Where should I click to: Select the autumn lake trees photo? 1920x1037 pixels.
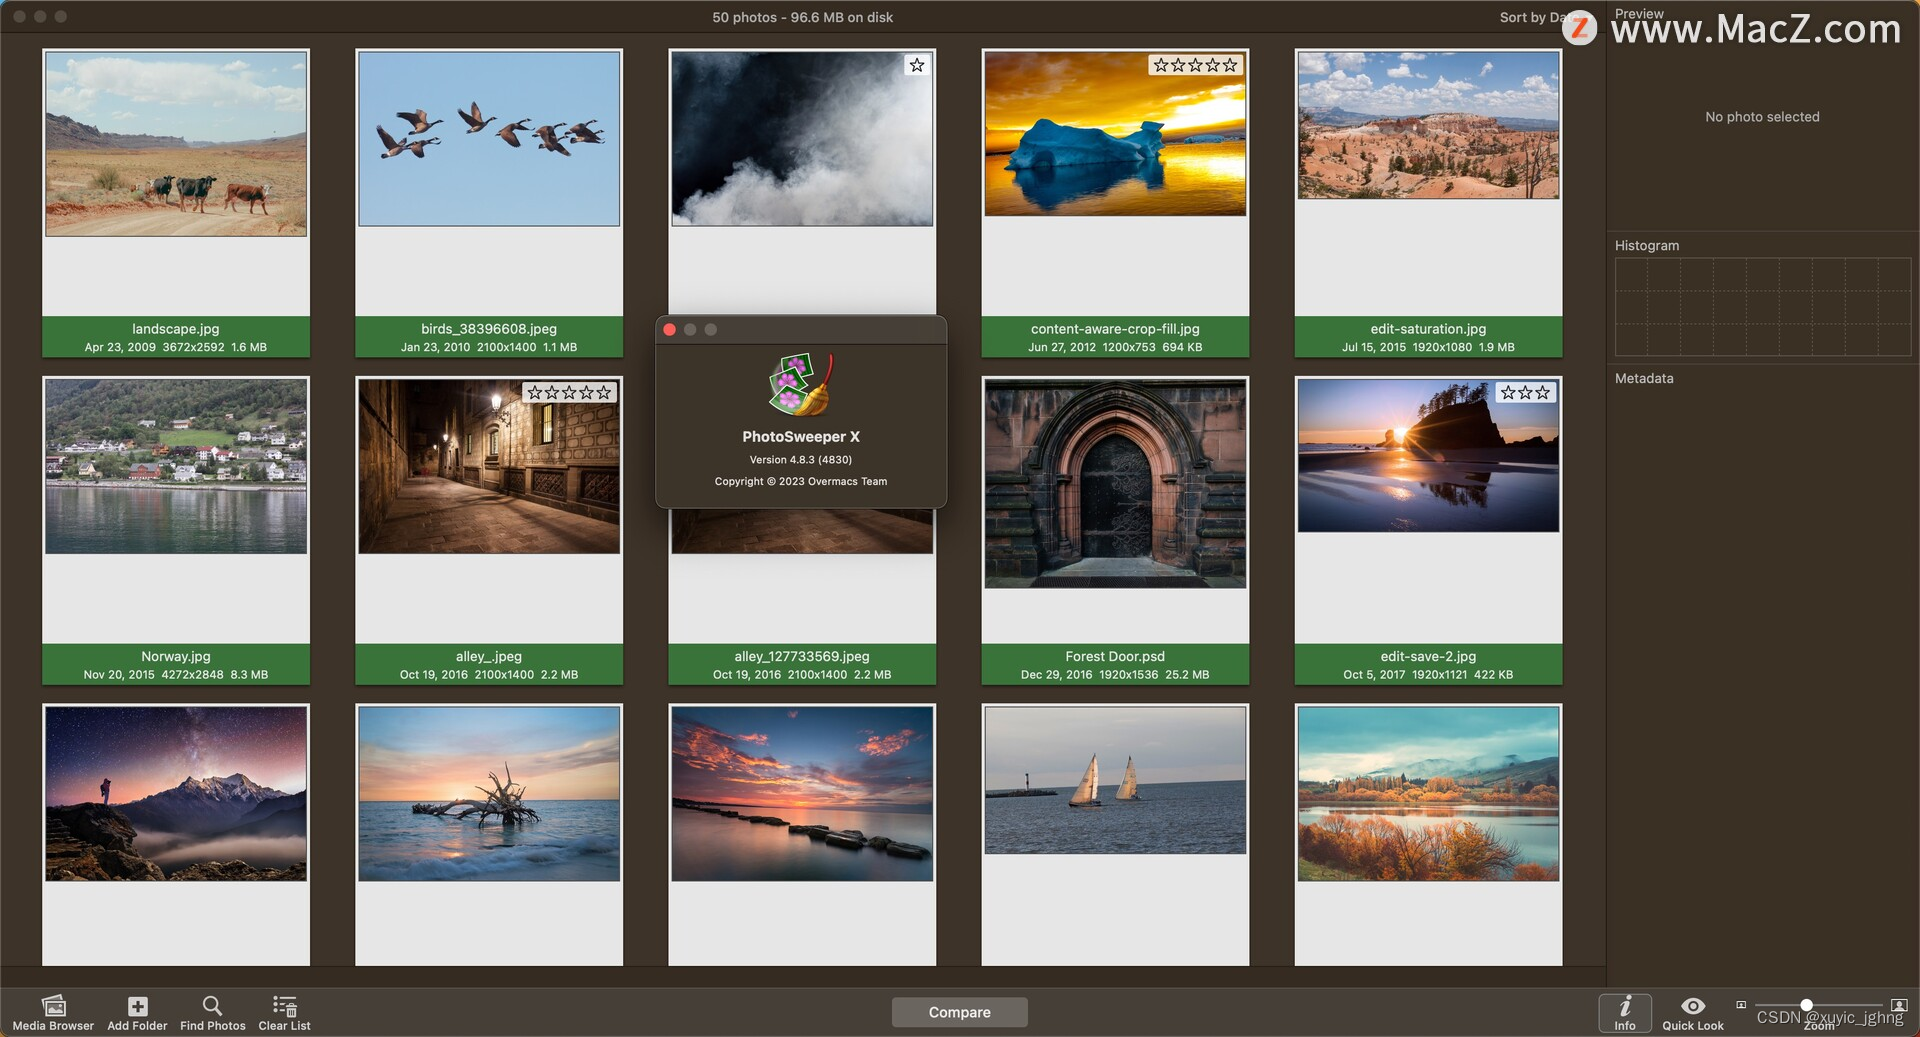[x=1428, y=794]
